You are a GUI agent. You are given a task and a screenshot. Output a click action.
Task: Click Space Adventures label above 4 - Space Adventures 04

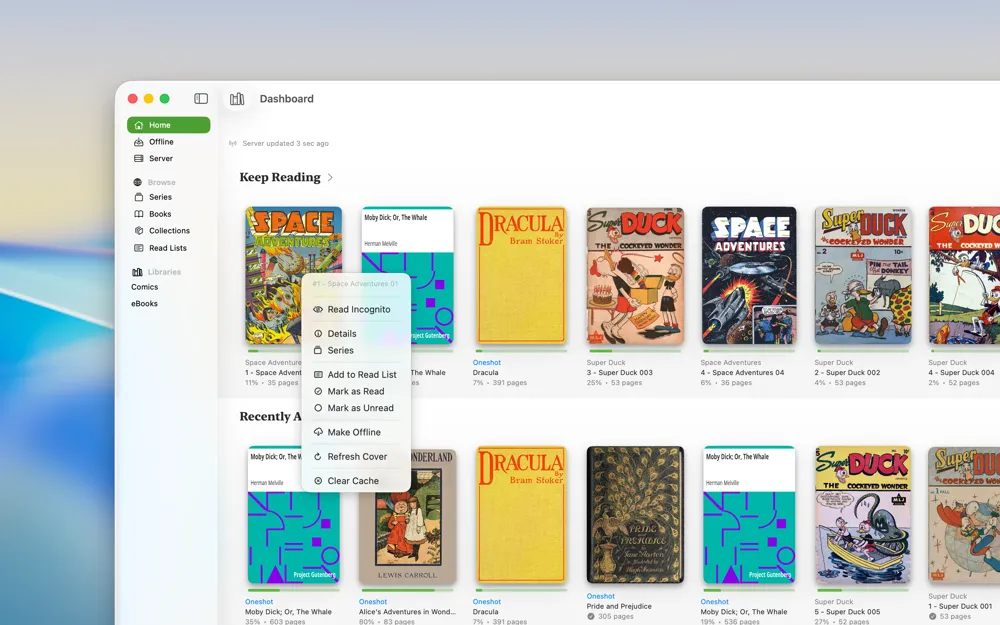731,362
